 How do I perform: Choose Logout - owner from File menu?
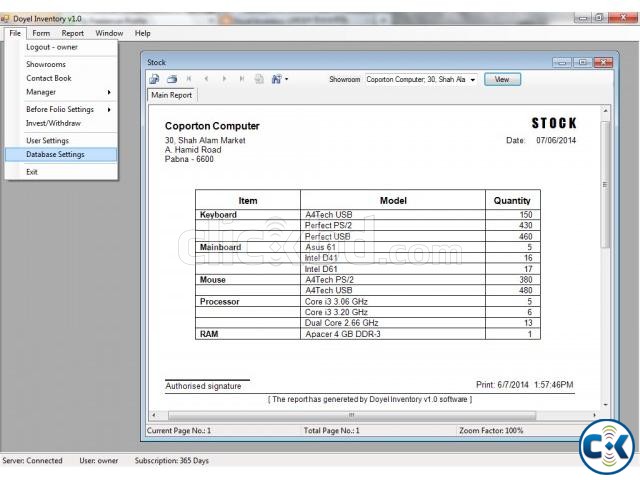tap(61, 47)
